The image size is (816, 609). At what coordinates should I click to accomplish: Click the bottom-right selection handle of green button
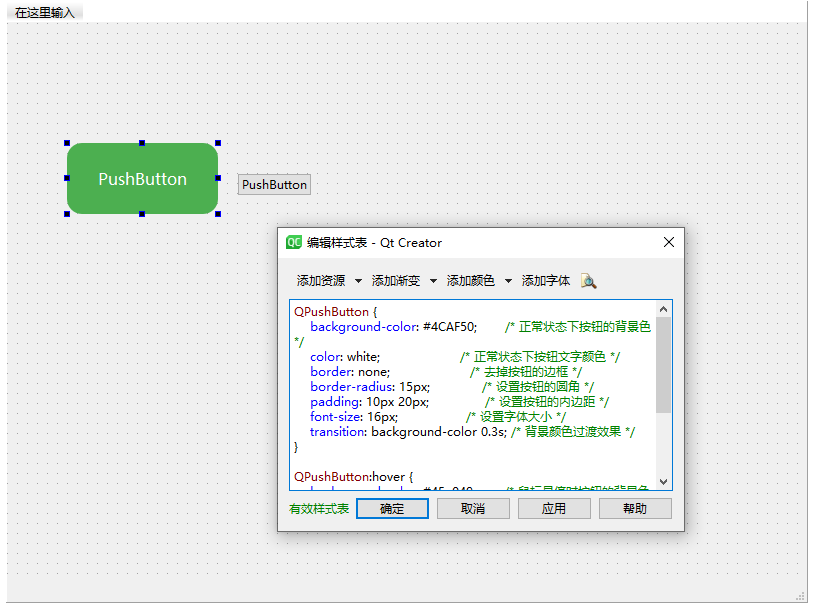[218, 214]
